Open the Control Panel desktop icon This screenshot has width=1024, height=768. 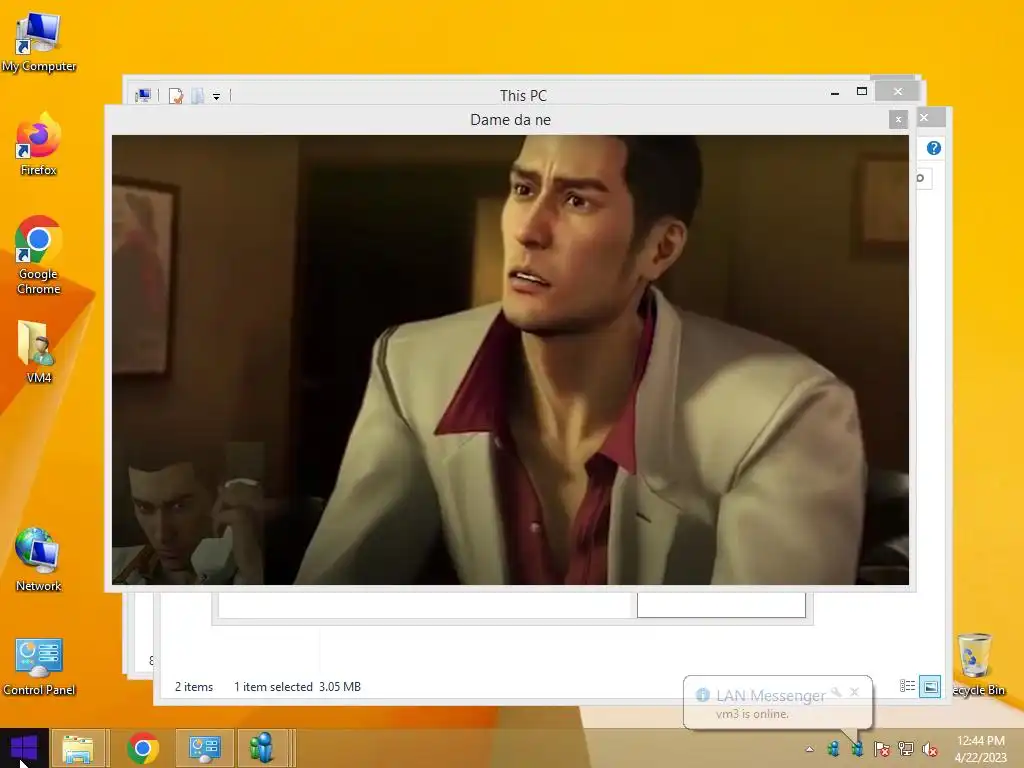(39, 666)
